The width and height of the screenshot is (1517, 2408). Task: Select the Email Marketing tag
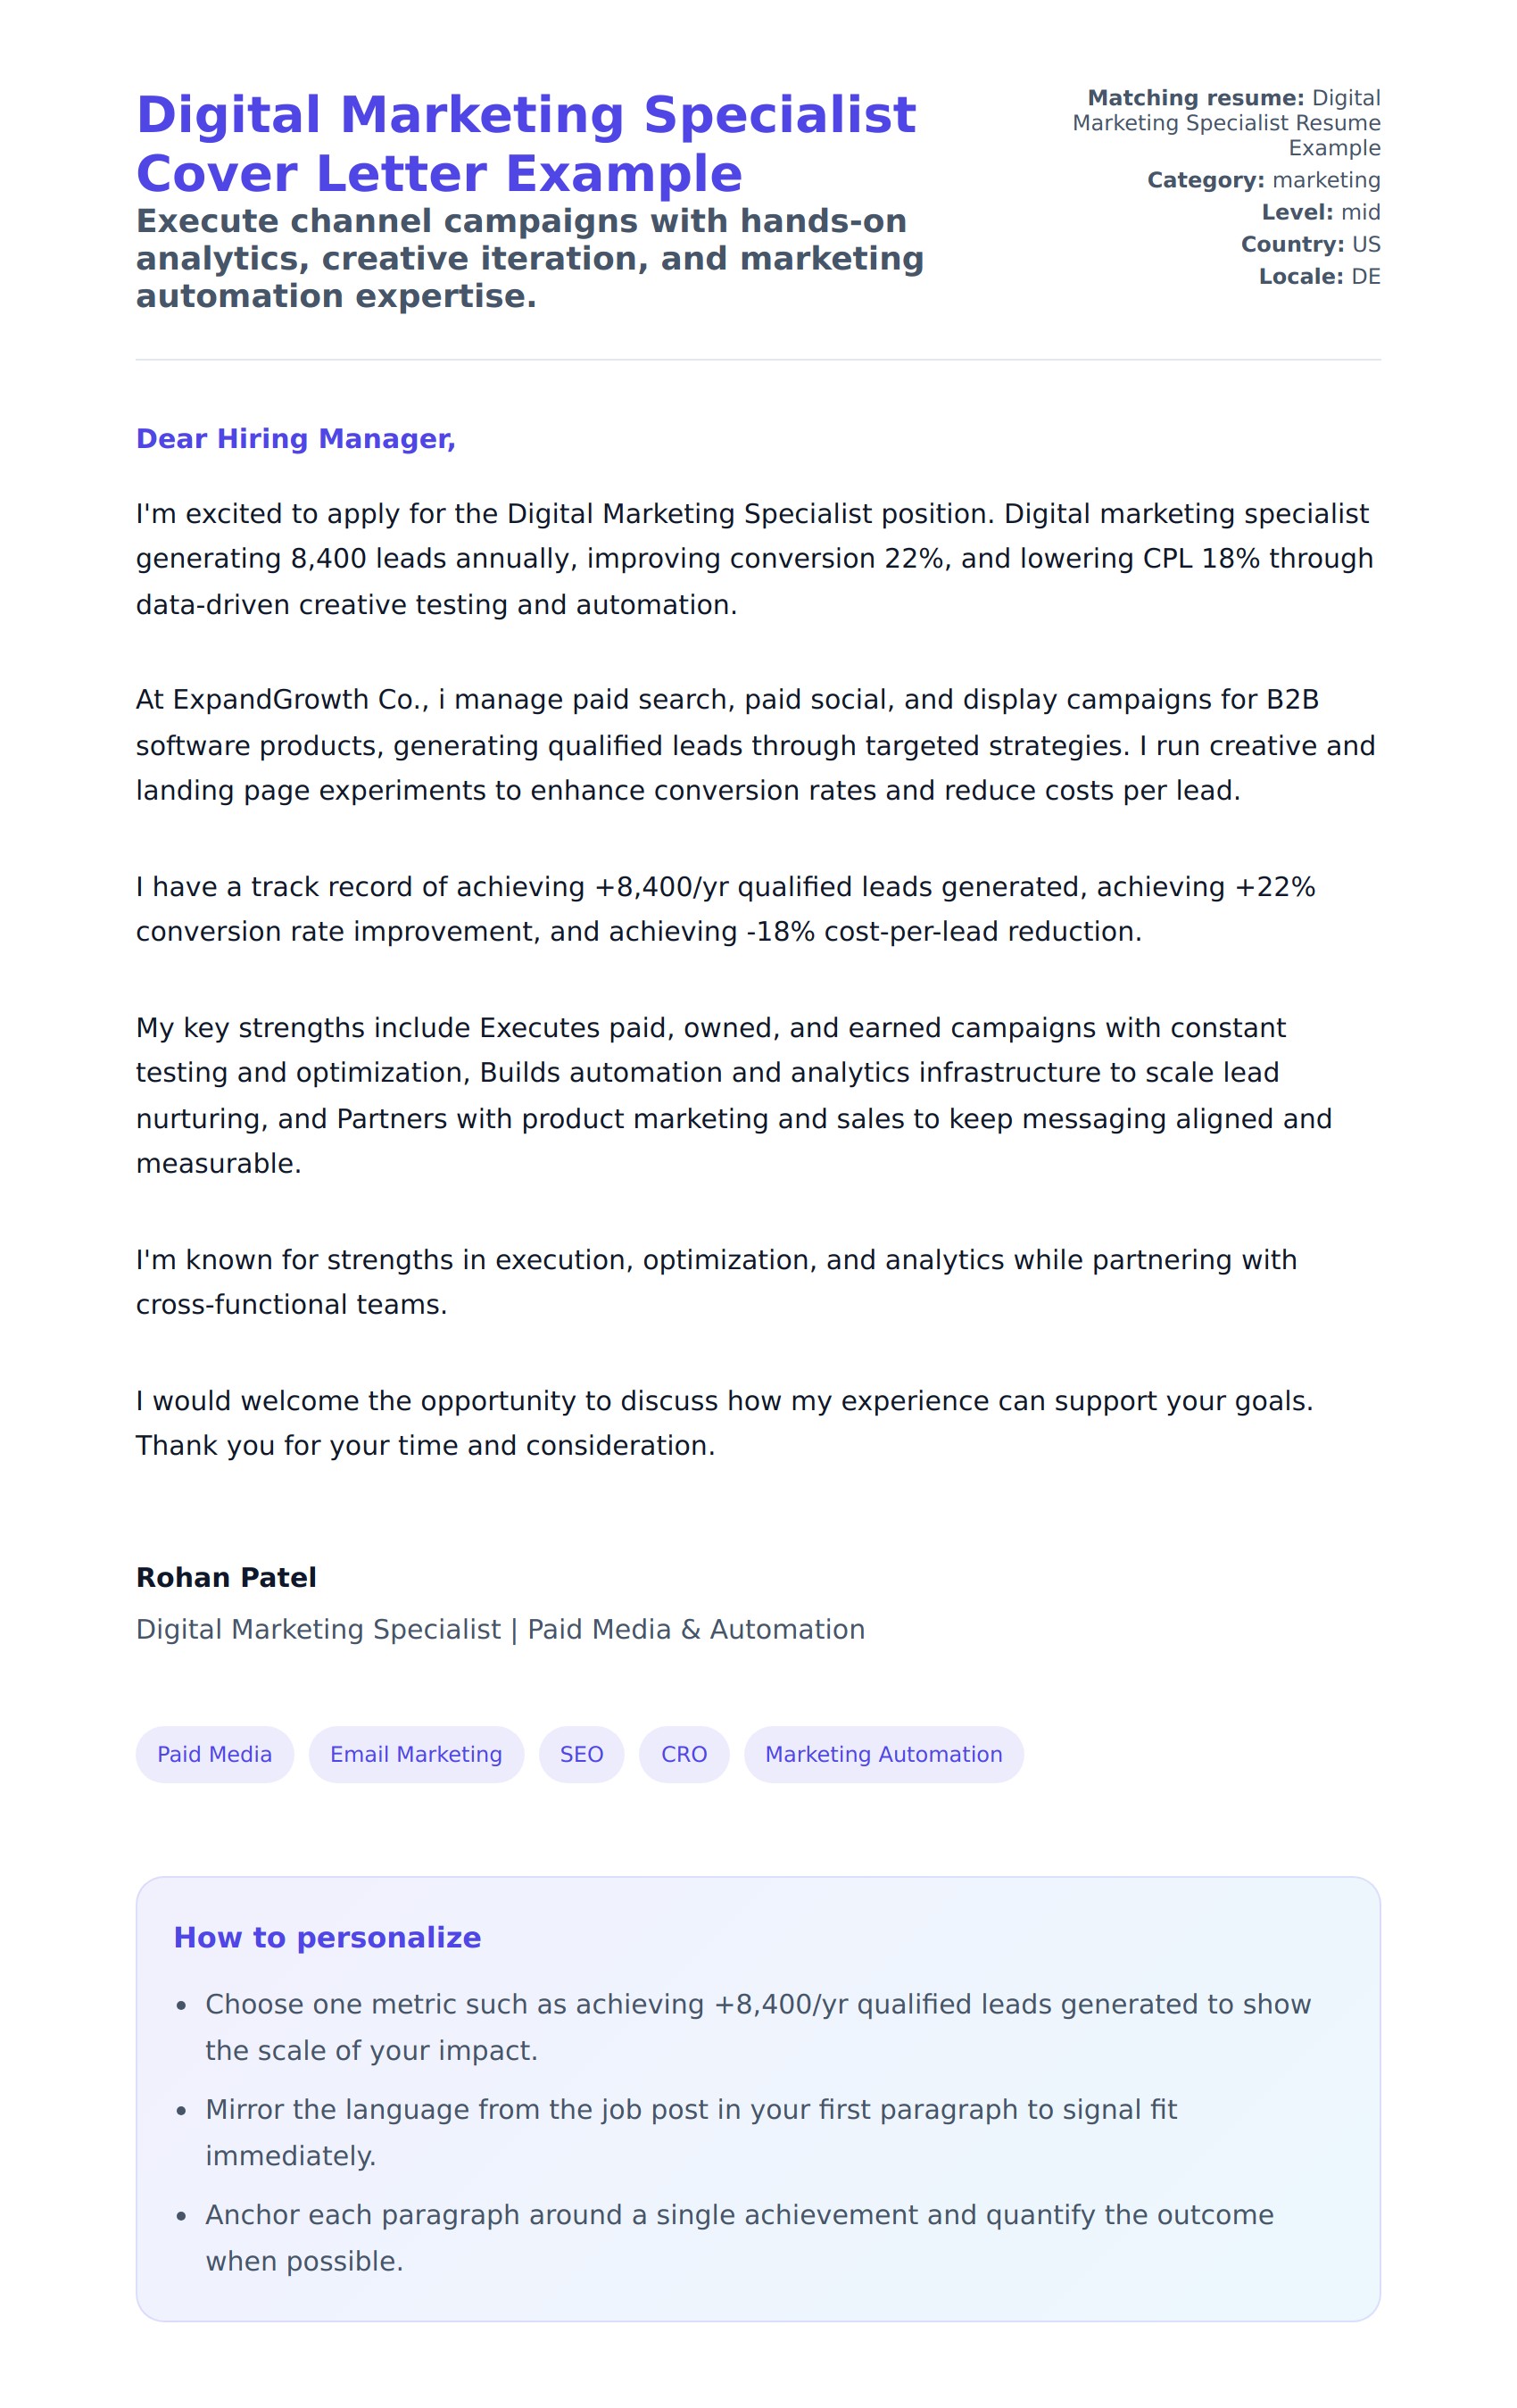416,1754
